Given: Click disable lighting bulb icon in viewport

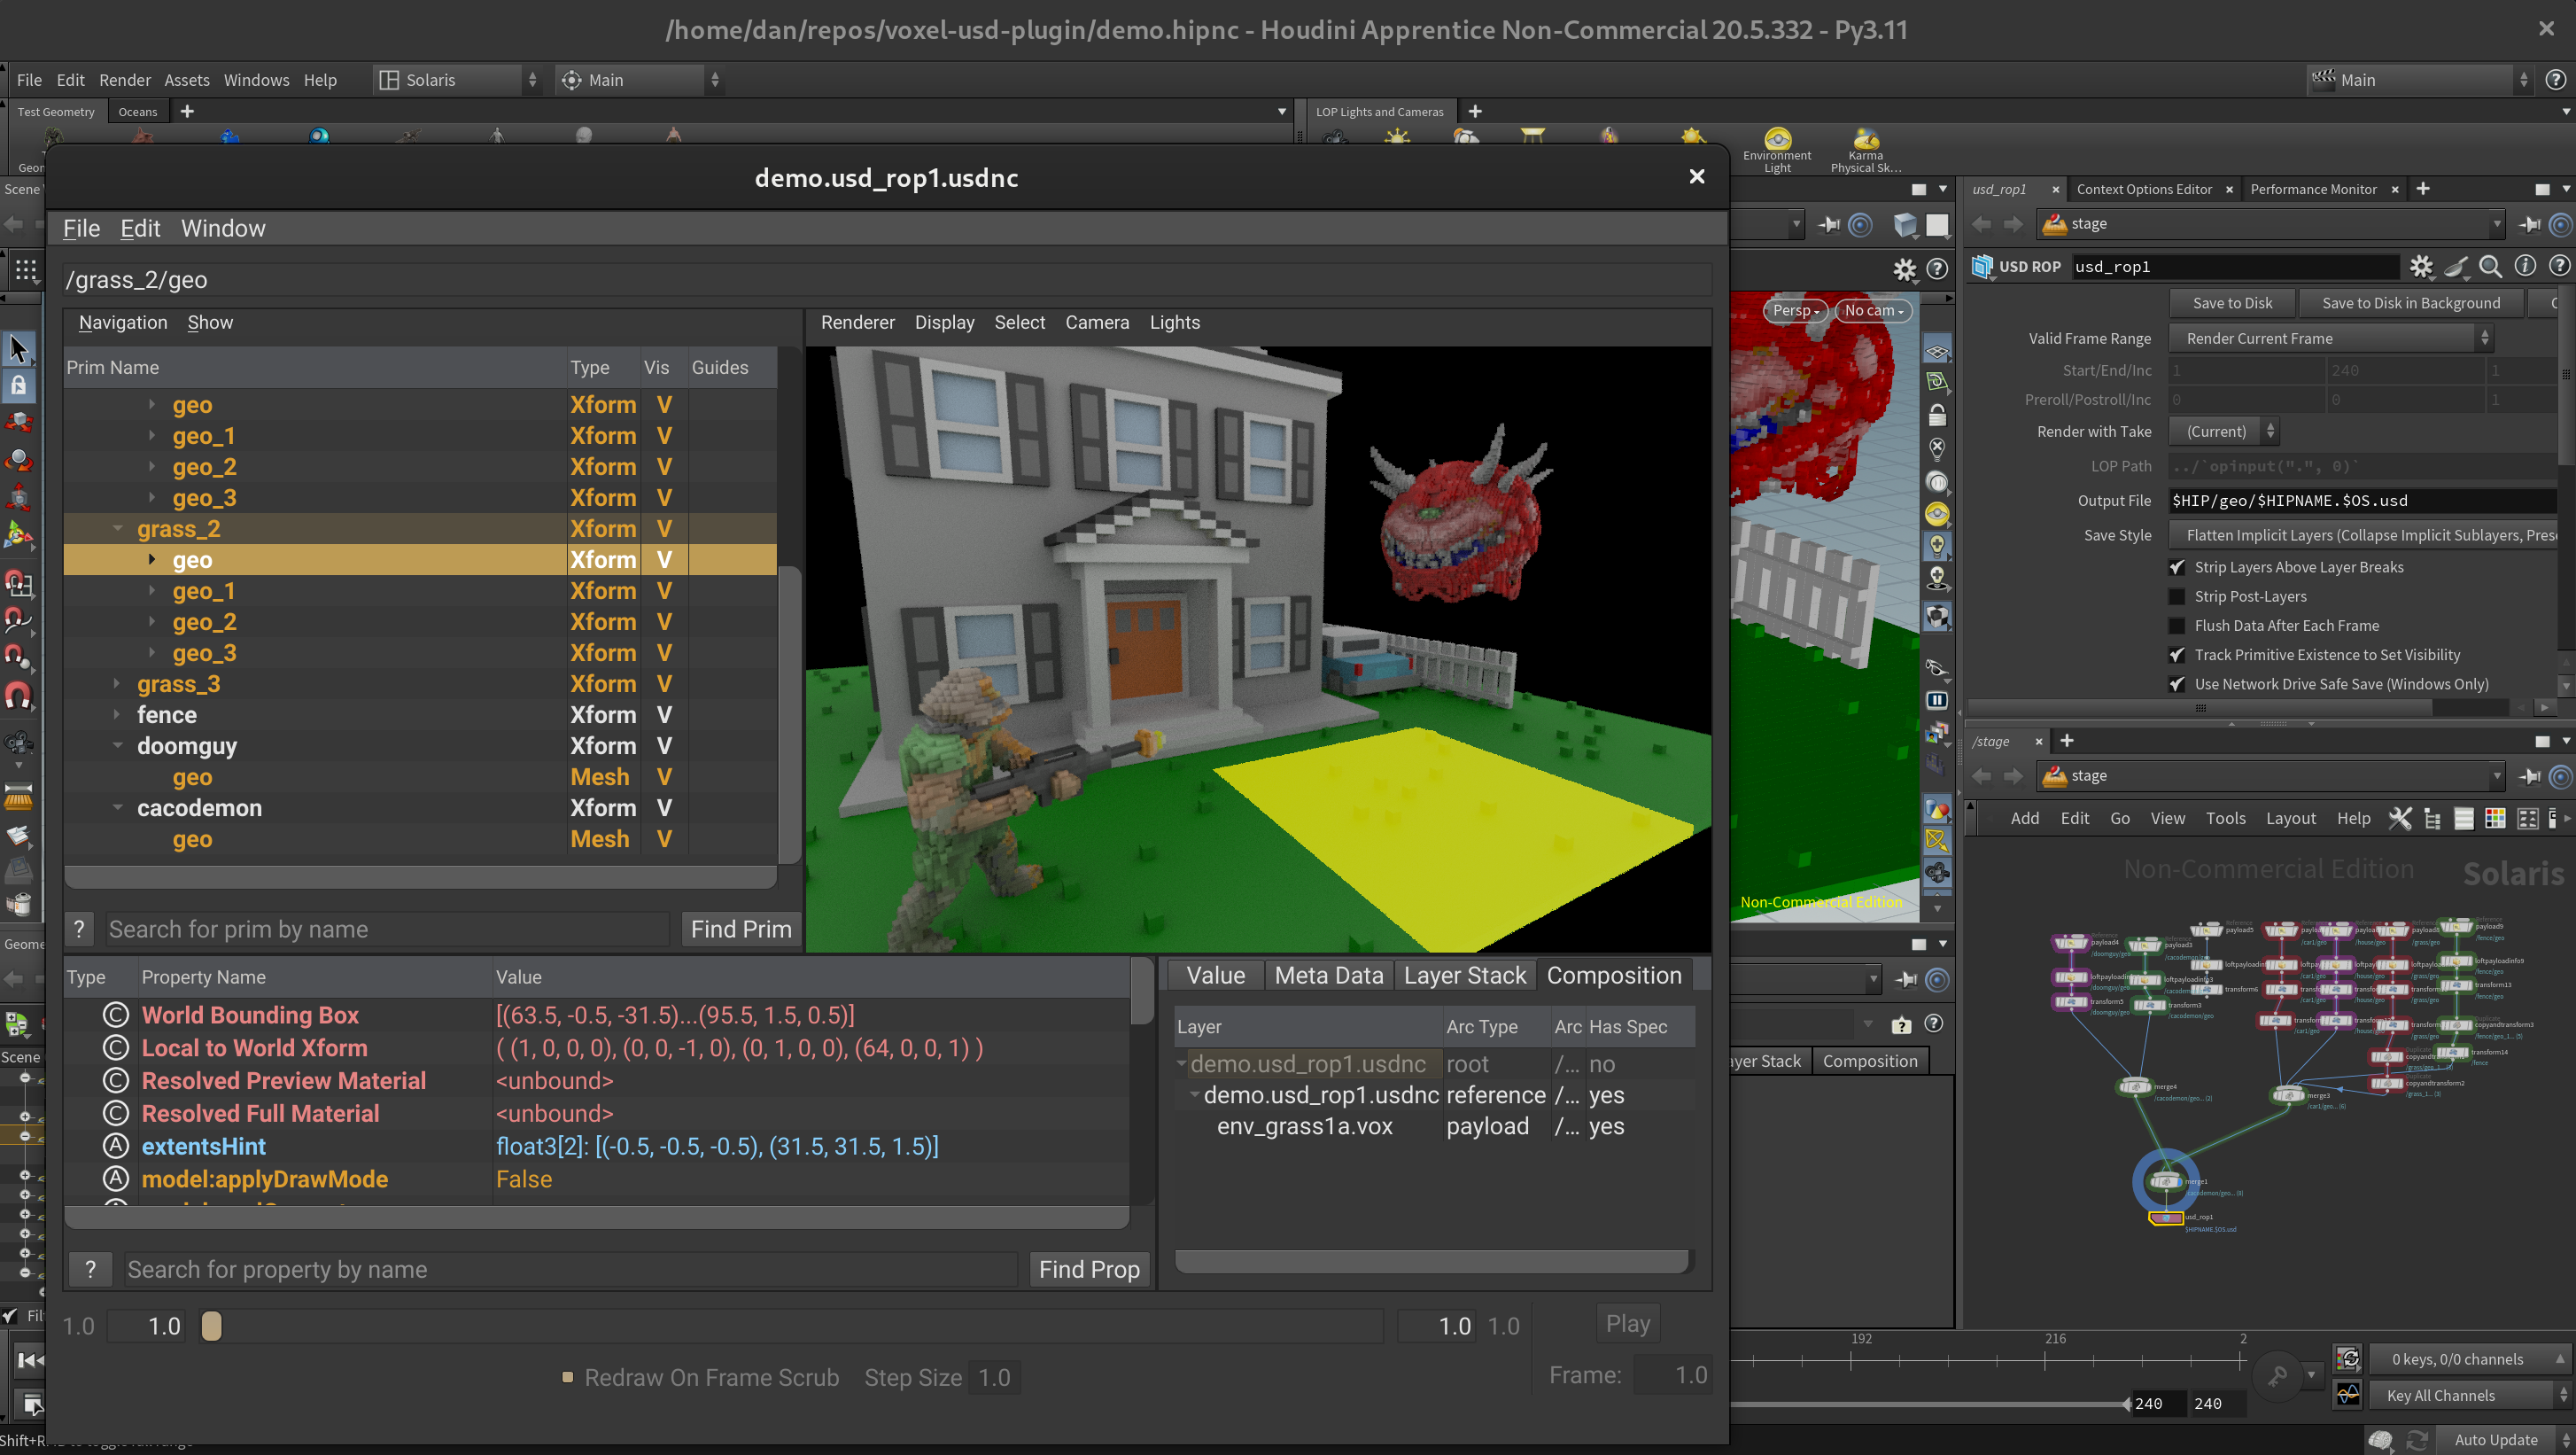Looking at the screenshot, I should (x=1937, y=449).
